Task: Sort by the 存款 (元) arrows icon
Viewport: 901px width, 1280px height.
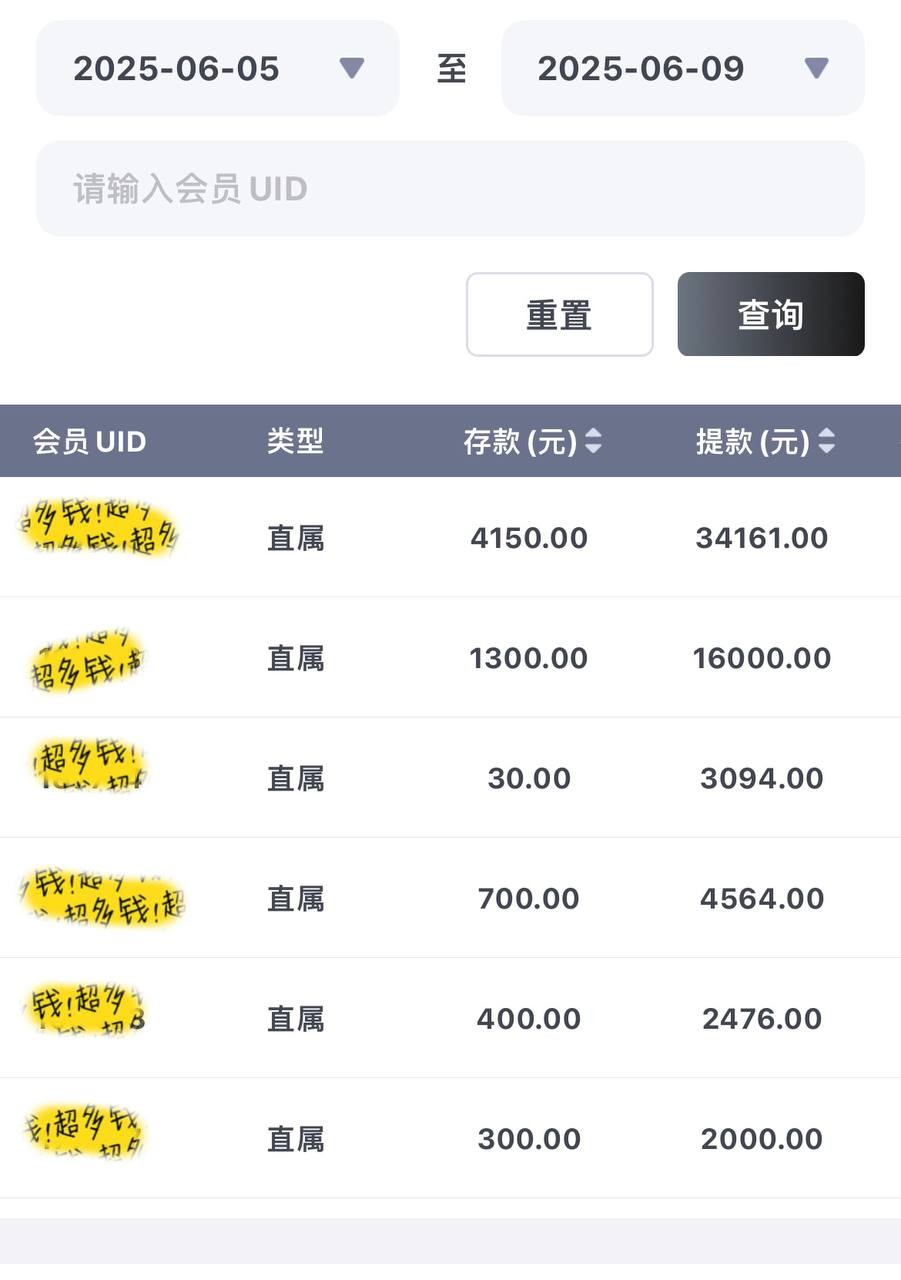Action: click(594, 441)
